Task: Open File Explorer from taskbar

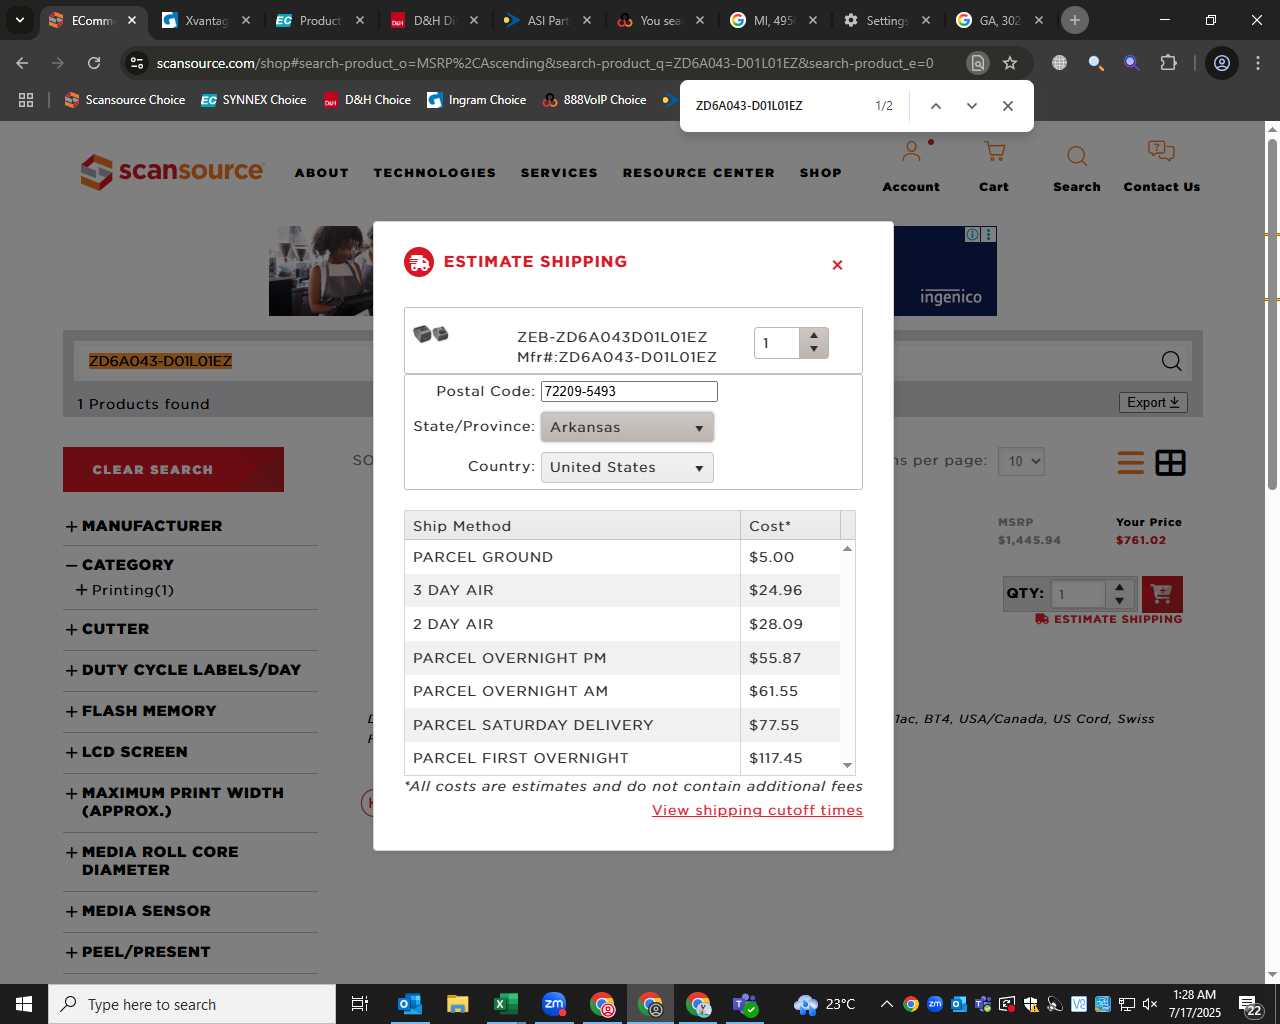Action: pos(457,1004)
